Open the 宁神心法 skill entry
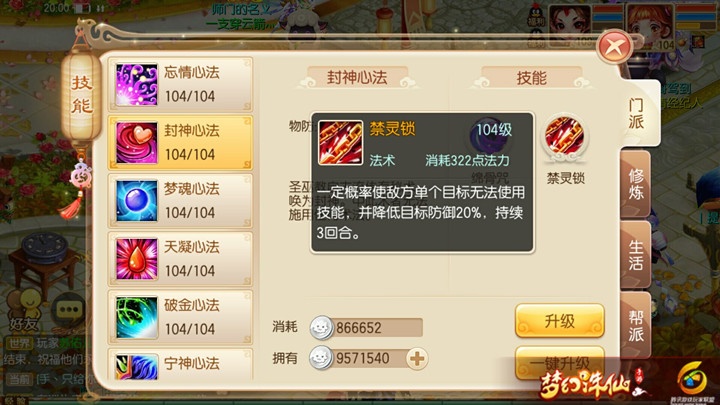720x405 pixels. pos(180,365)
